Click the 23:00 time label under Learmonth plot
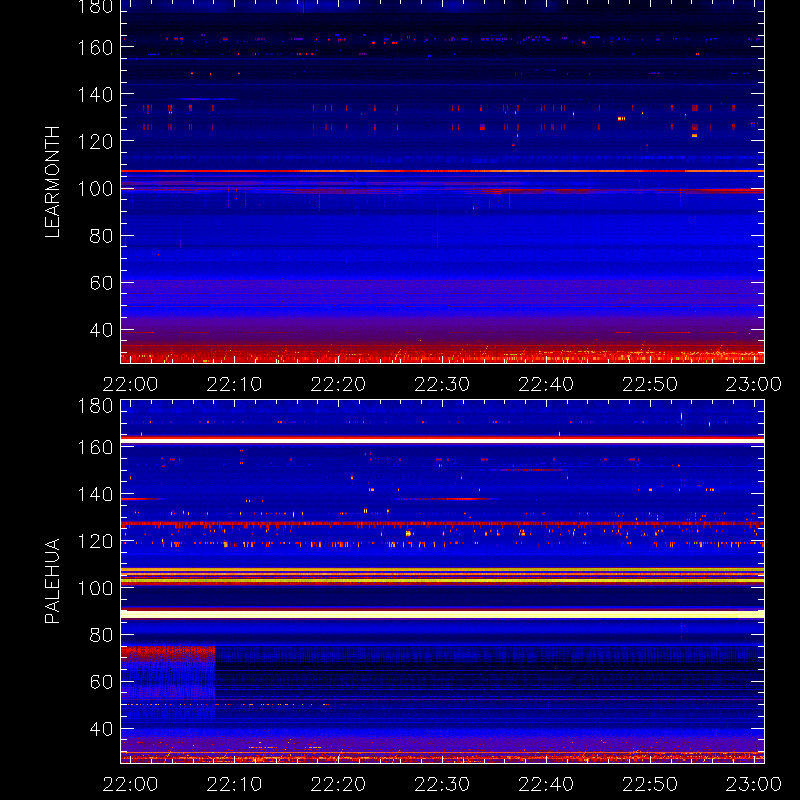 (754, 384)
